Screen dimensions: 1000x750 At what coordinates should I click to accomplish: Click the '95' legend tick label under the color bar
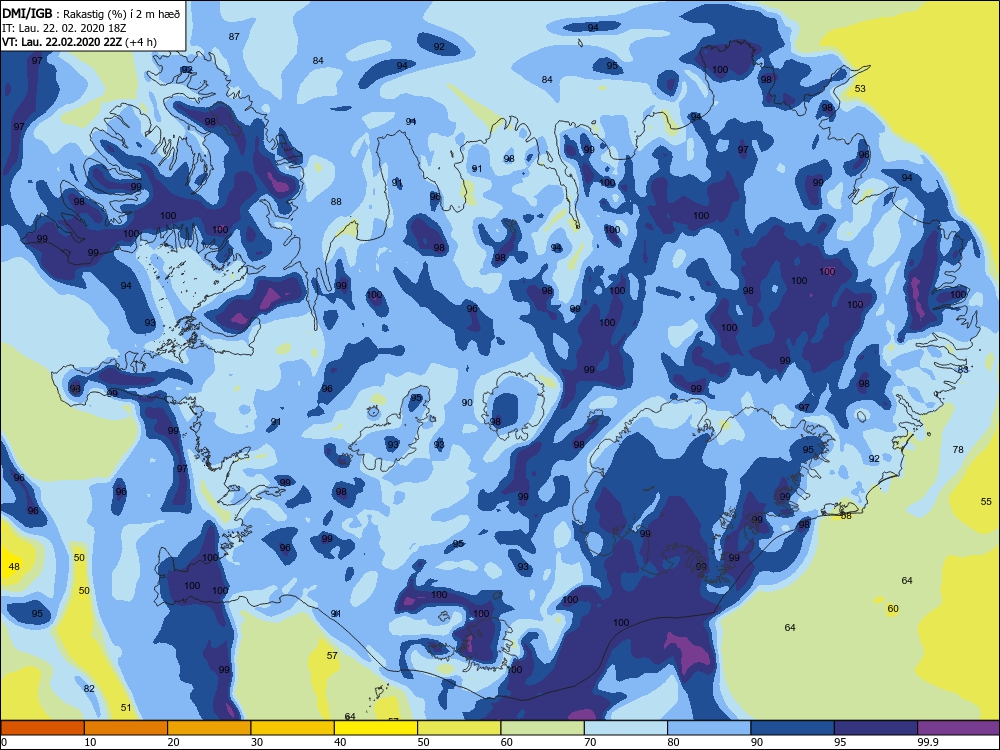(x=840, y=742)
